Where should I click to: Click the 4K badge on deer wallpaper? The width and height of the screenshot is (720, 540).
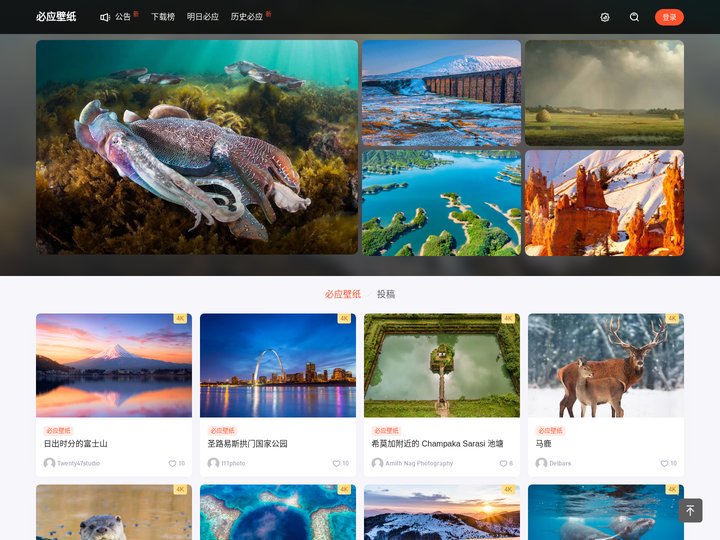tap(672, 318)
